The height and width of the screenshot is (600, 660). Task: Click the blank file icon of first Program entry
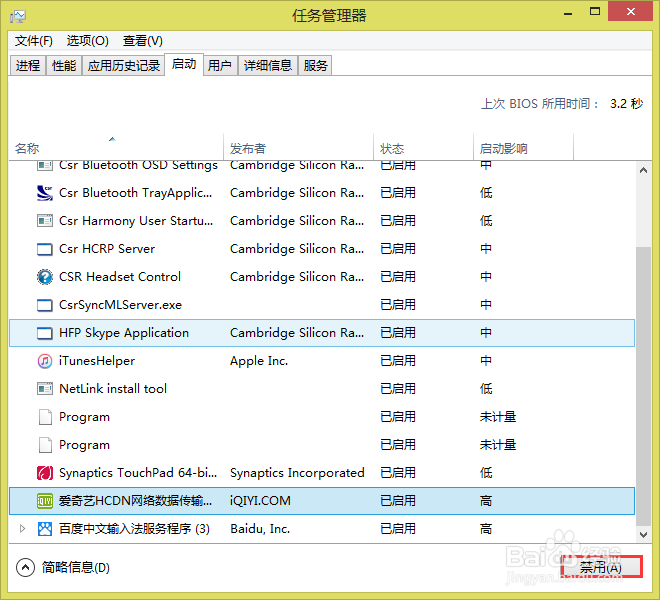coord(45,417)
